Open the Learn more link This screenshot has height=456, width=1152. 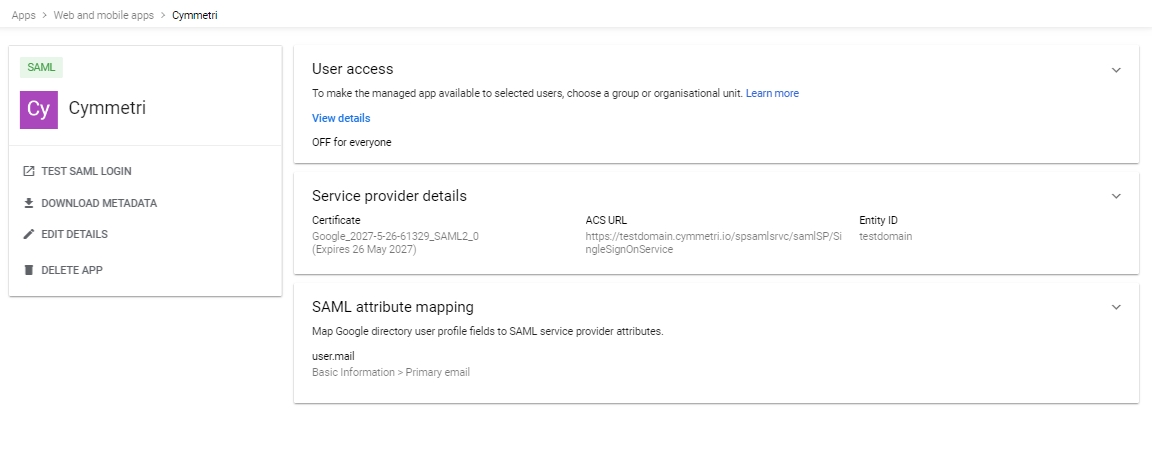pyautogui.click(x=772, y=93)
